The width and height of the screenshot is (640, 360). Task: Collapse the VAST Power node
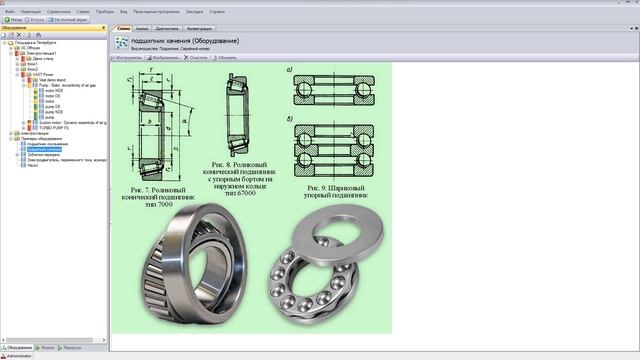coord(17,75)
